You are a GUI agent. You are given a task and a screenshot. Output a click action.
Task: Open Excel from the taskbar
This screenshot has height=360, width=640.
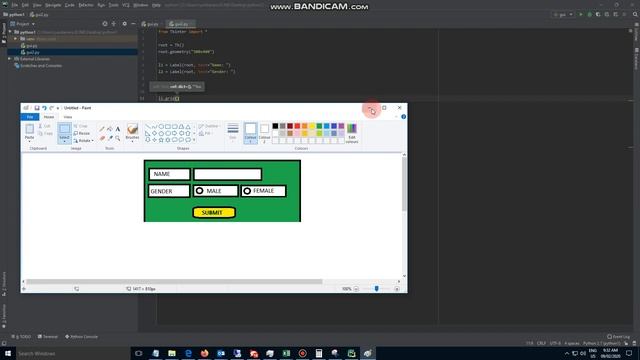coord(286,353)
